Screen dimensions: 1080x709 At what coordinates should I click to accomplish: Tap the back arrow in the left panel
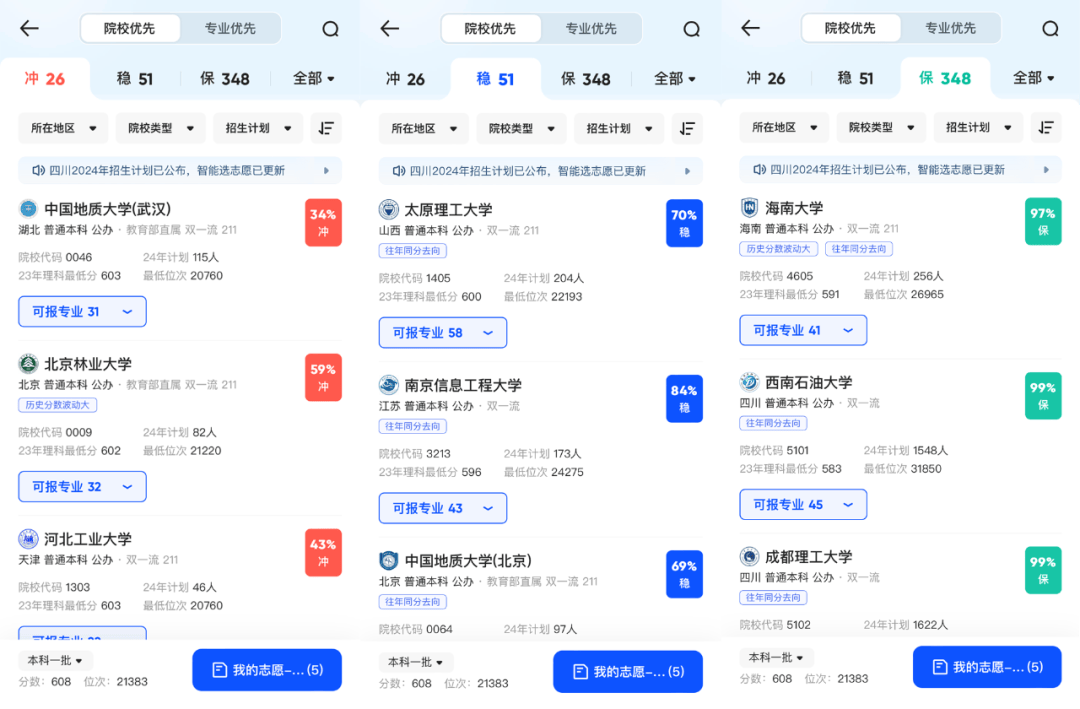click(x=29, y=28)
